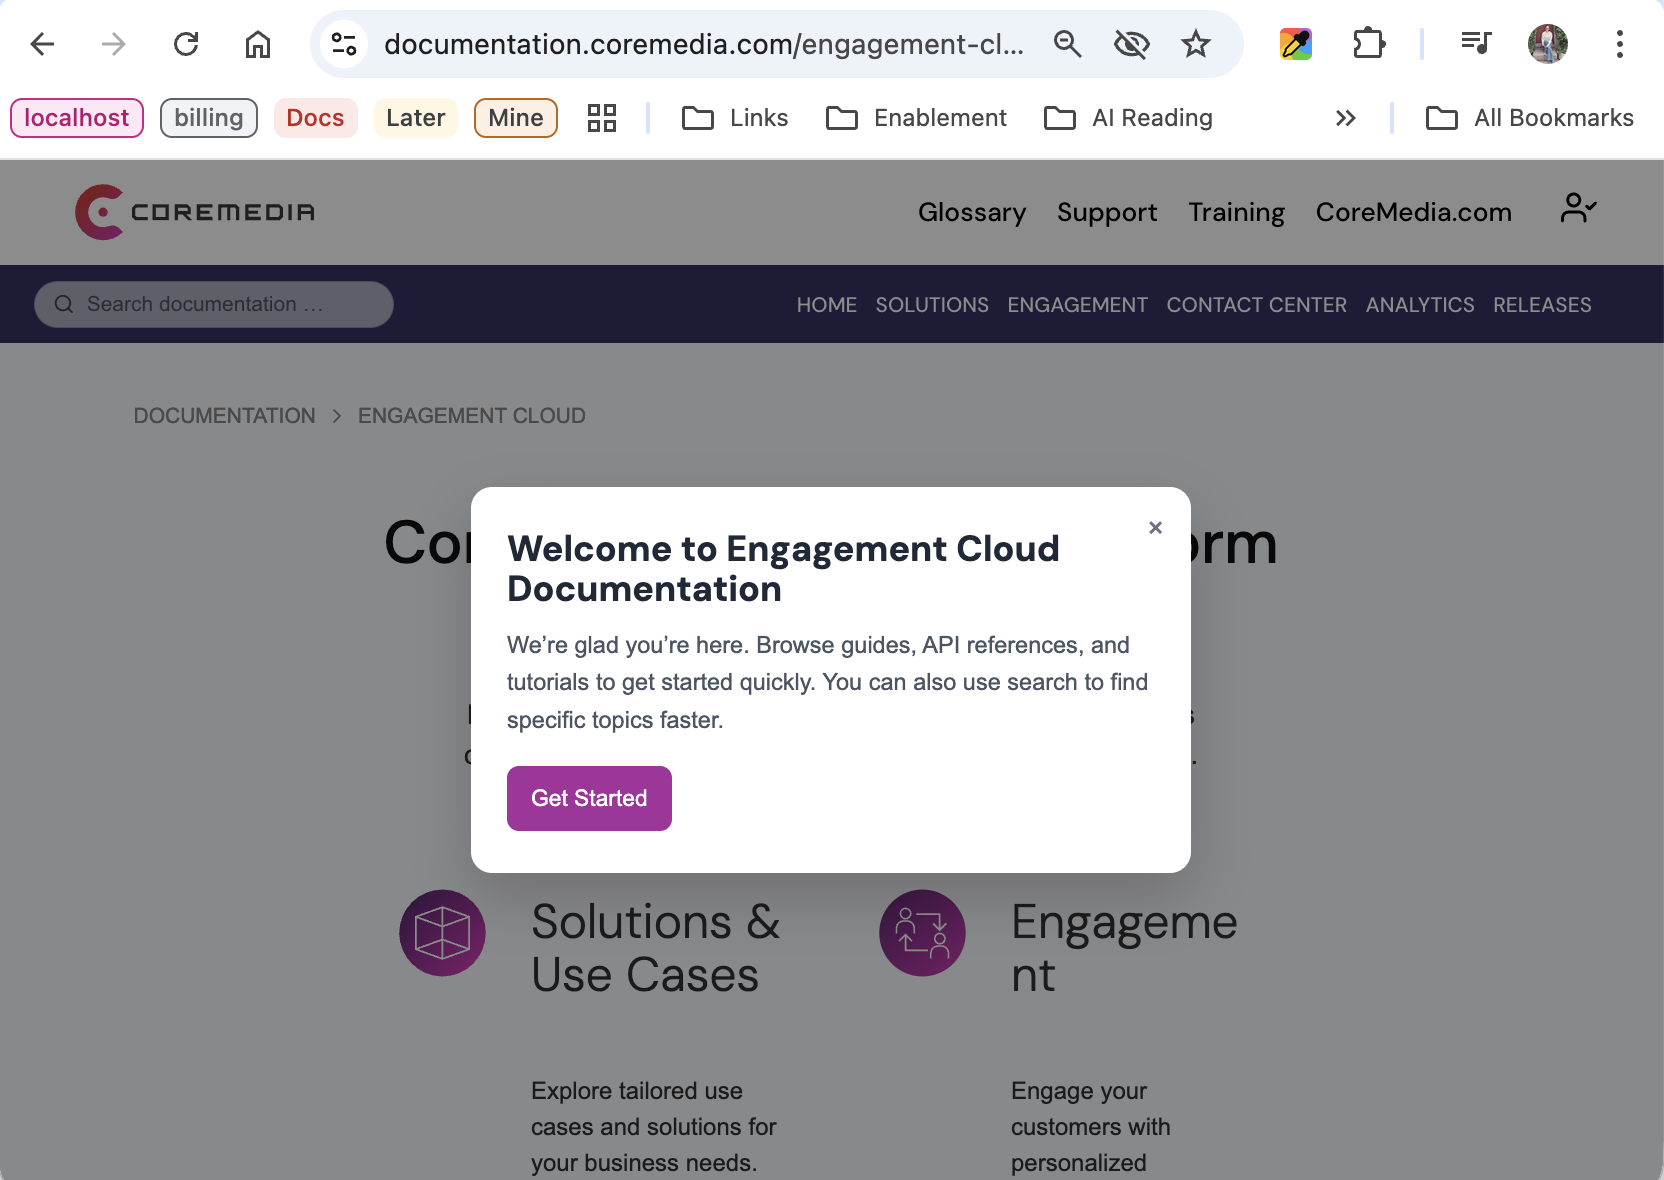The image size is (1664, 1180).
Task: Visit CoreMedia.com link
Action: [1414, 212]
